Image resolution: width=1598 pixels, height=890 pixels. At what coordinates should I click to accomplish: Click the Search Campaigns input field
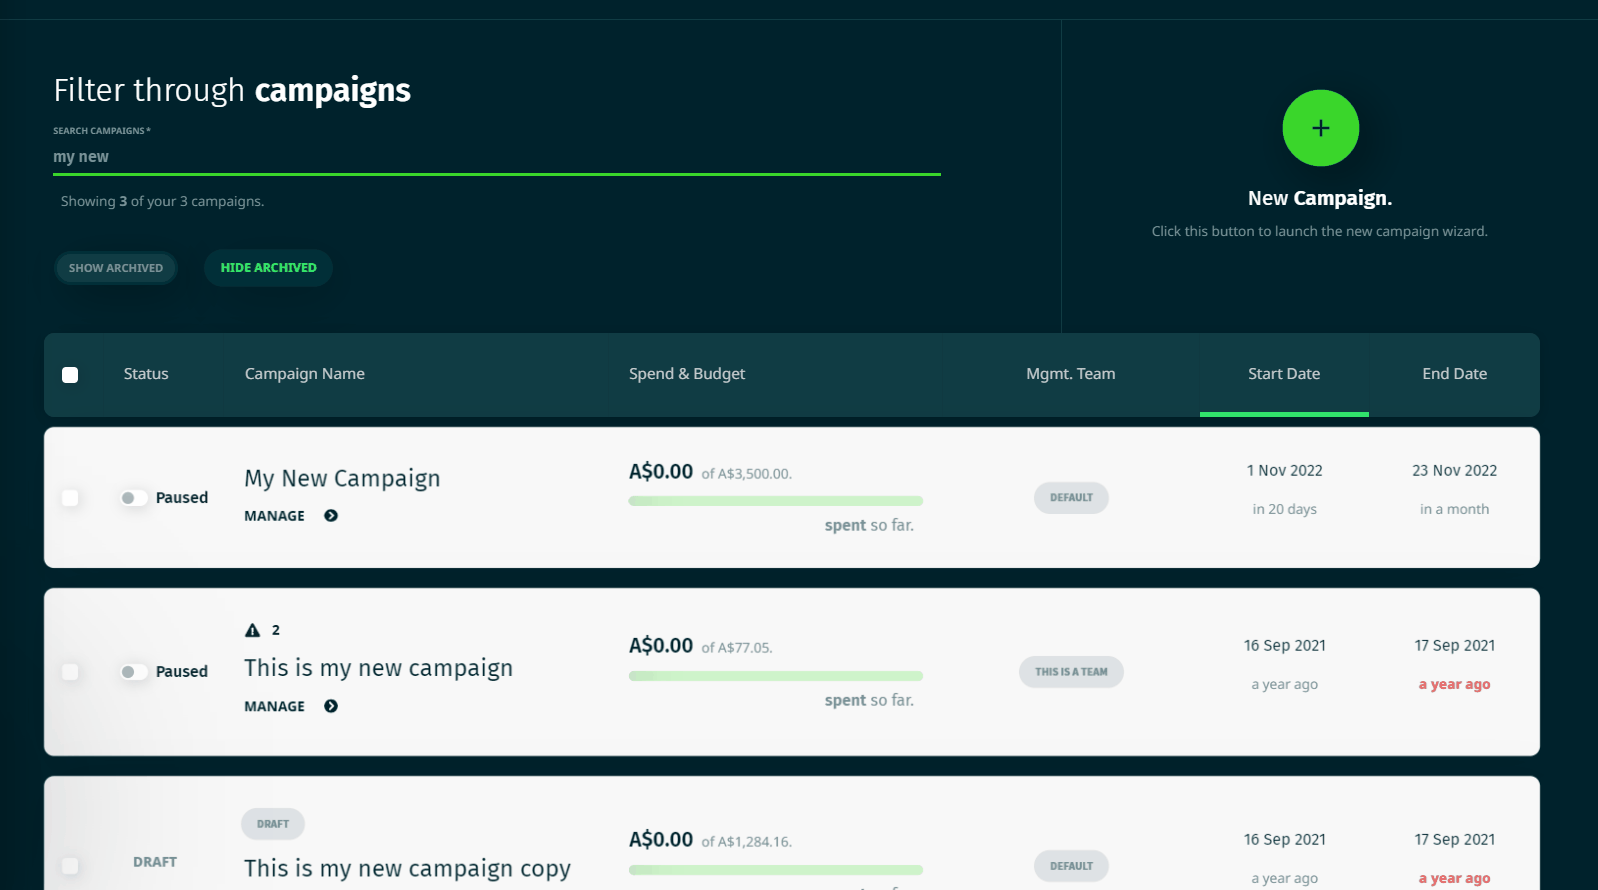click(x=497, y=157)
